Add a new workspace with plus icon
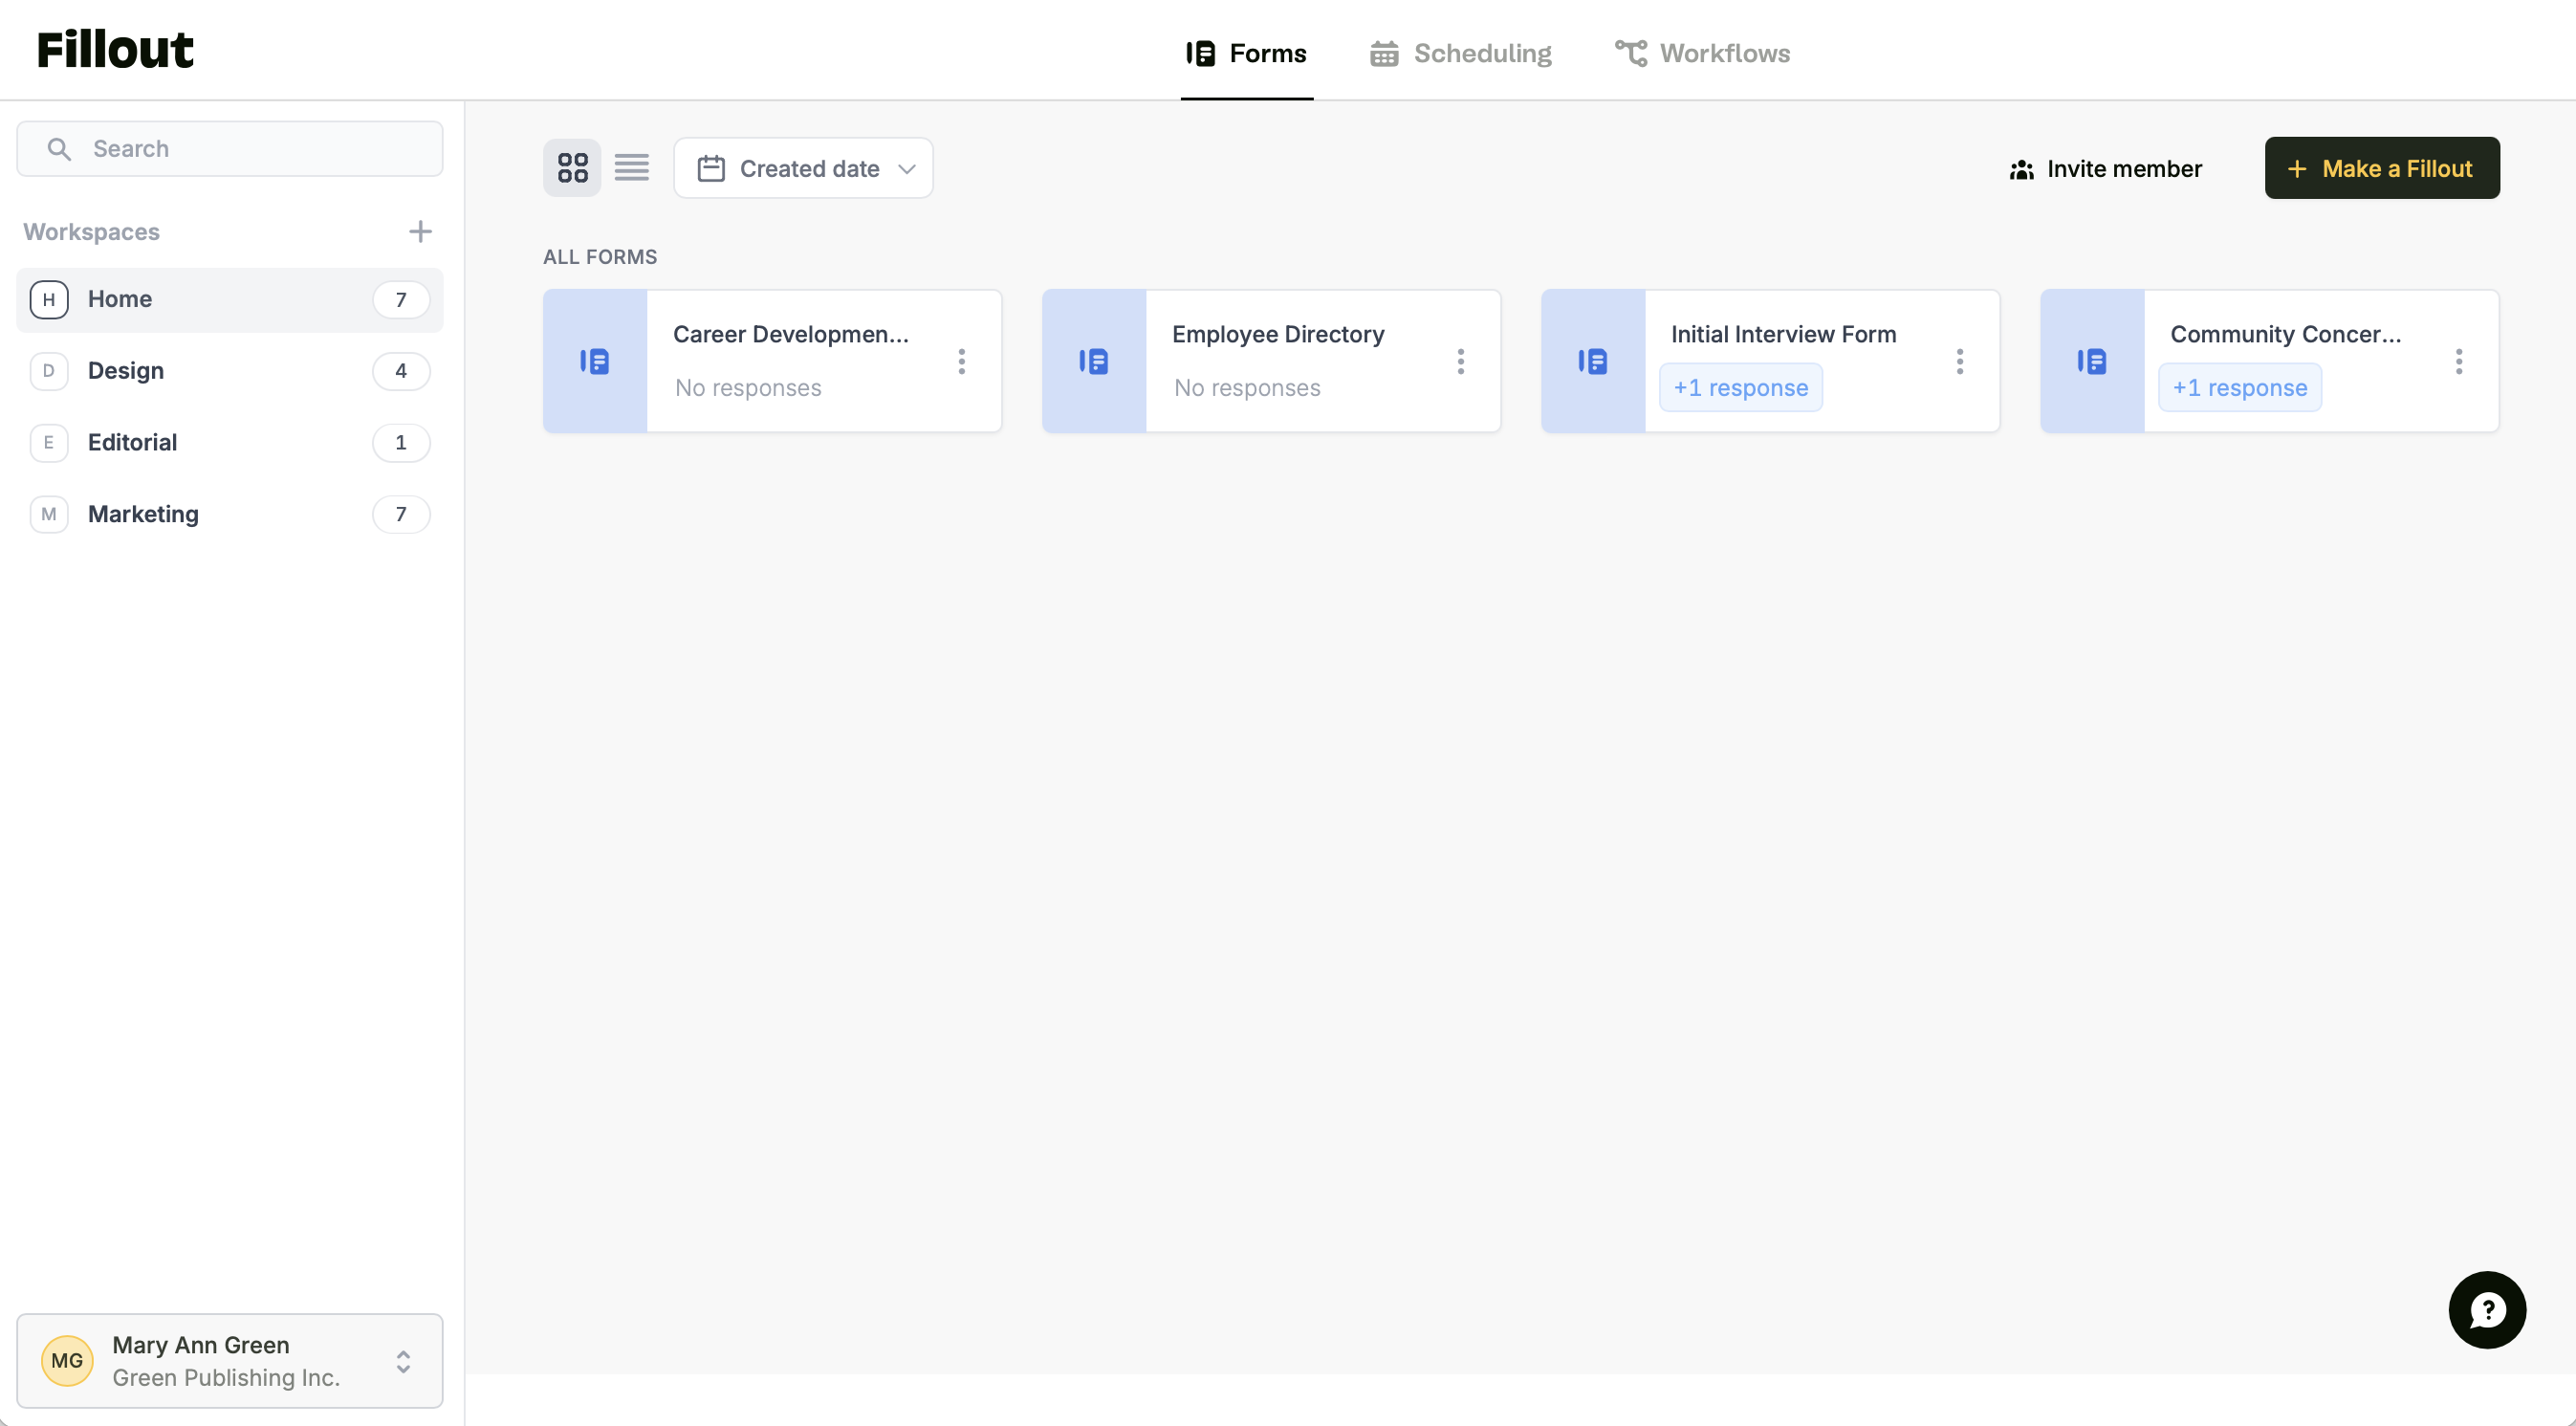Viewport: 2576px width, 1426px height. pyautogui.click(x=420, y=231)
